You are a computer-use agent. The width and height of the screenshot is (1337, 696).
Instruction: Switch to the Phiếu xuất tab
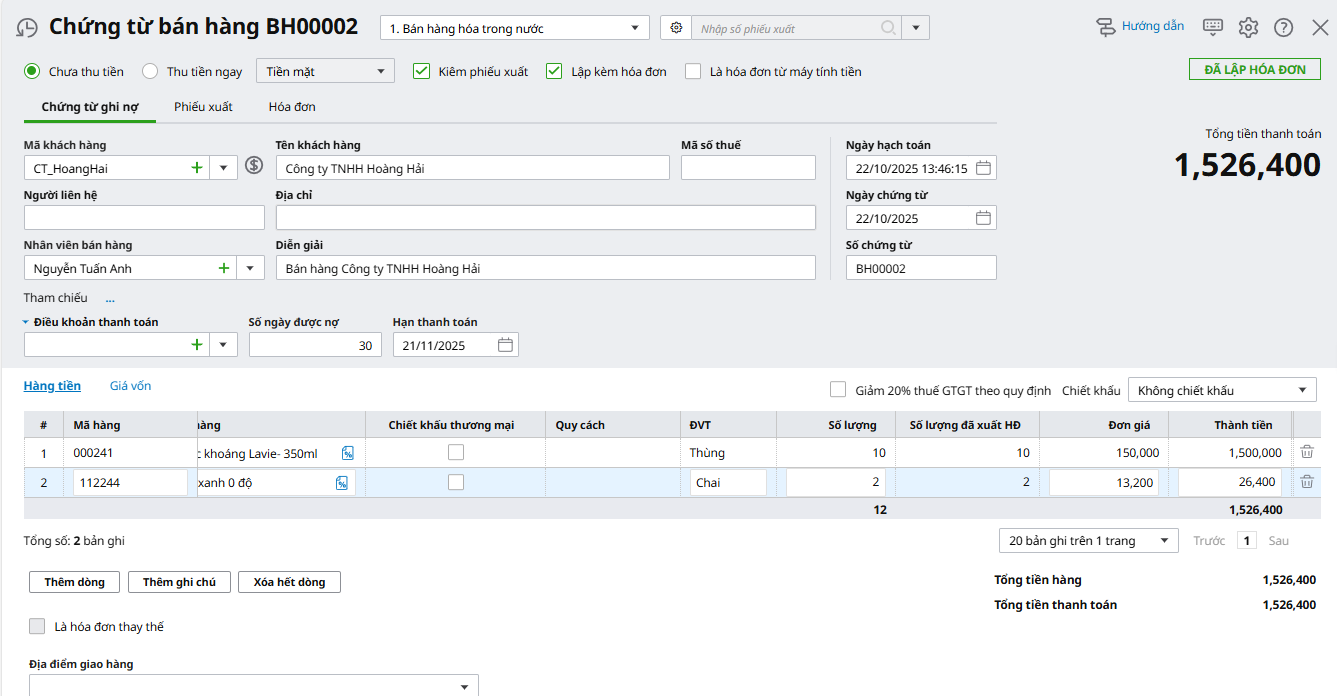pyautogui.click(x=203, y=106)
